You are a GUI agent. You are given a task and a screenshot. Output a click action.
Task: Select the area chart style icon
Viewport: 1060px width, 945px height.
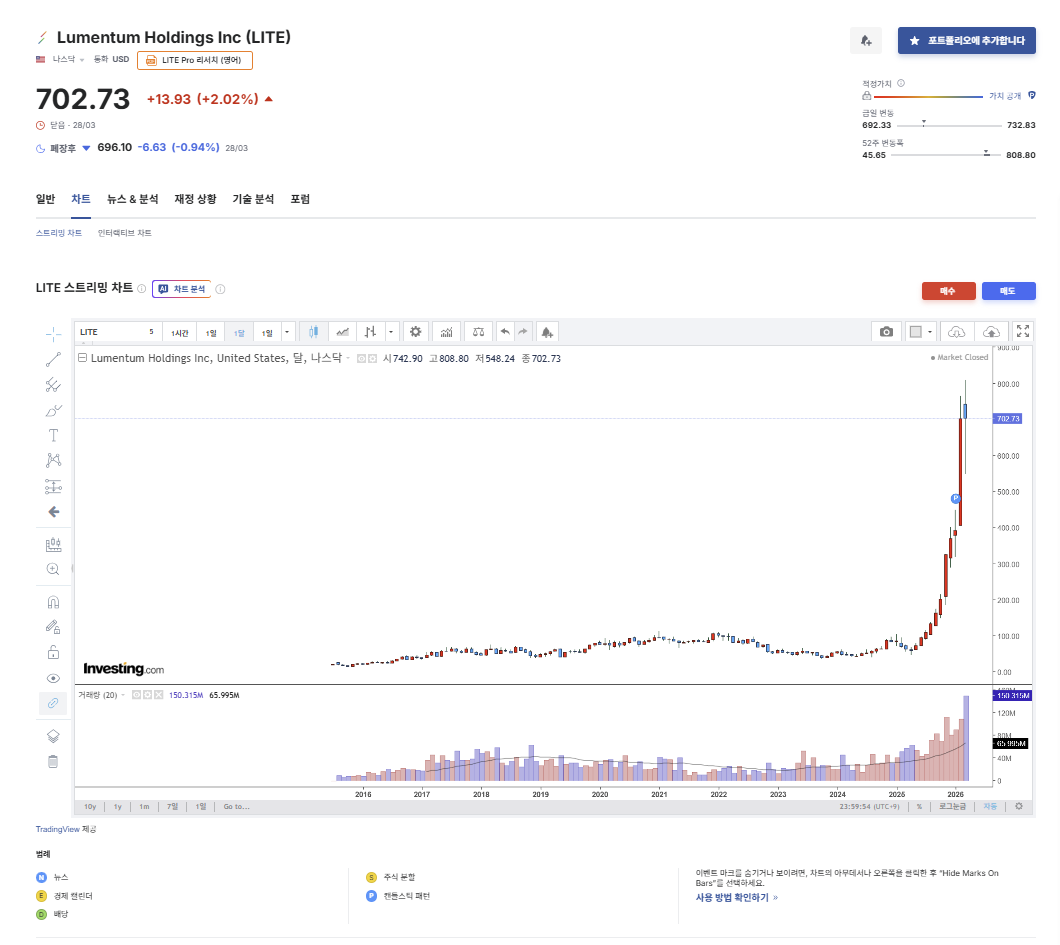point(343,332)
